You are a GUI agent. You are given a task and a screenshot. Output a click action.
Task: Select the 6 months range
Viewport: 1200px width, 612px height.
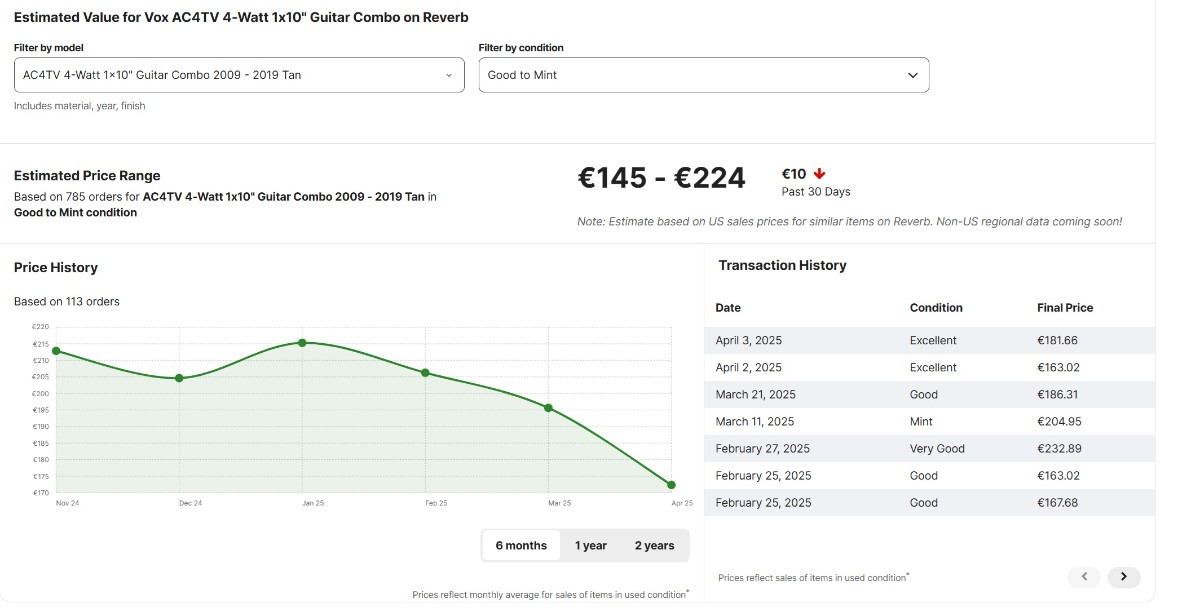tap(521, 546)
